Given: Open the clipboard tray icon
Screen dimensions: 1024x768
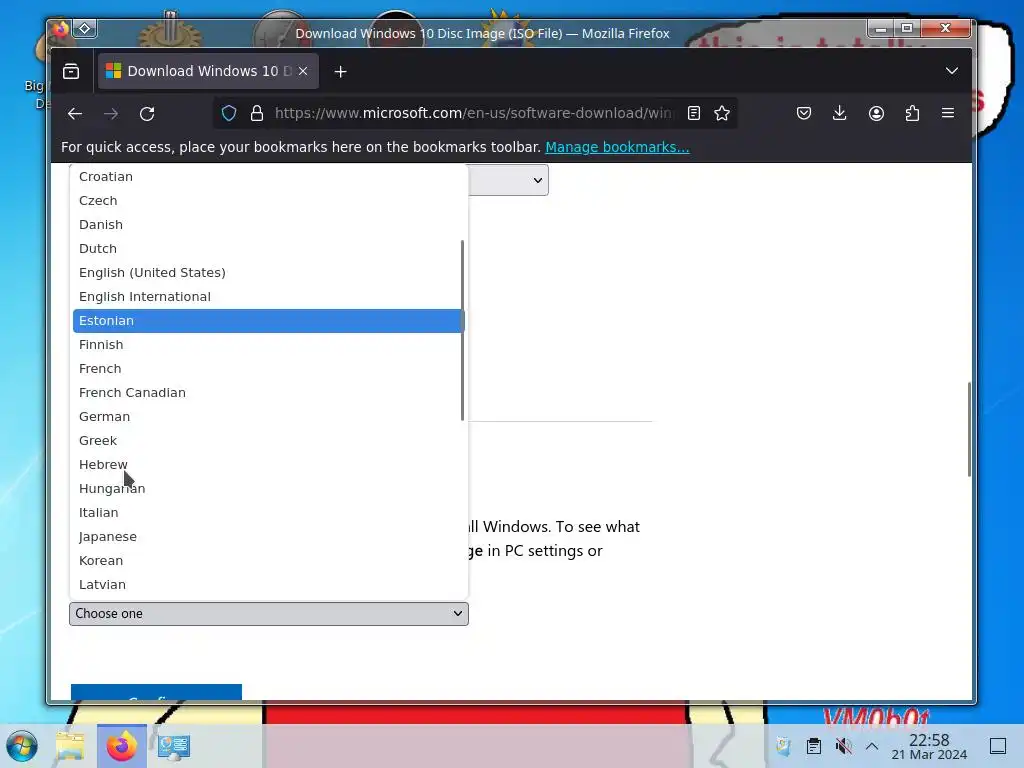Looking at the screenshot, I should 814,746.
